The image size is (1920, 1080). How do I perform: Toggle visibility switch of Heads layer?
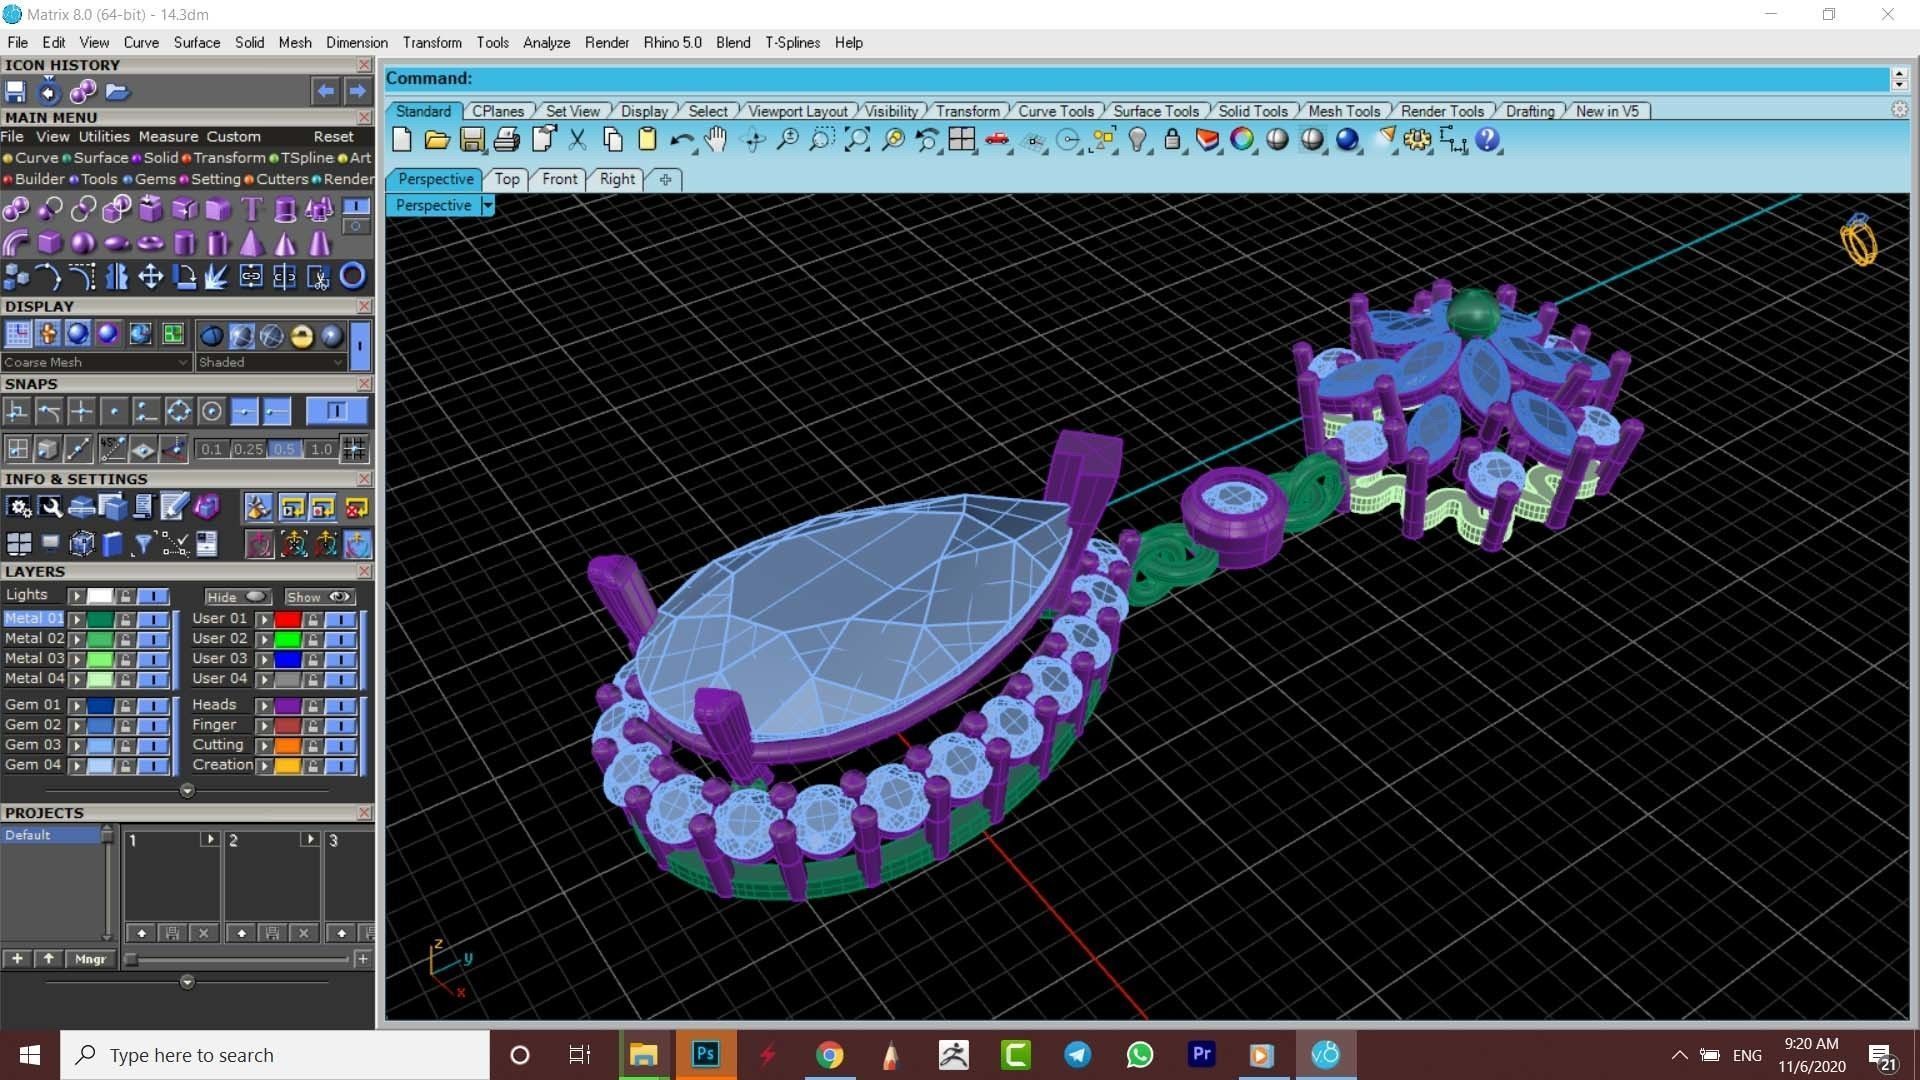341,706
